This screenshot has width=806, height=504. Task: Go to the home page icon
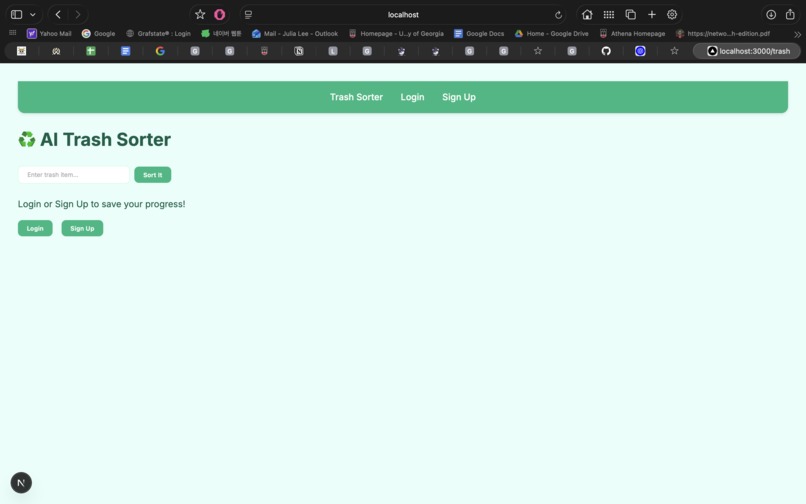click(587, 14)
